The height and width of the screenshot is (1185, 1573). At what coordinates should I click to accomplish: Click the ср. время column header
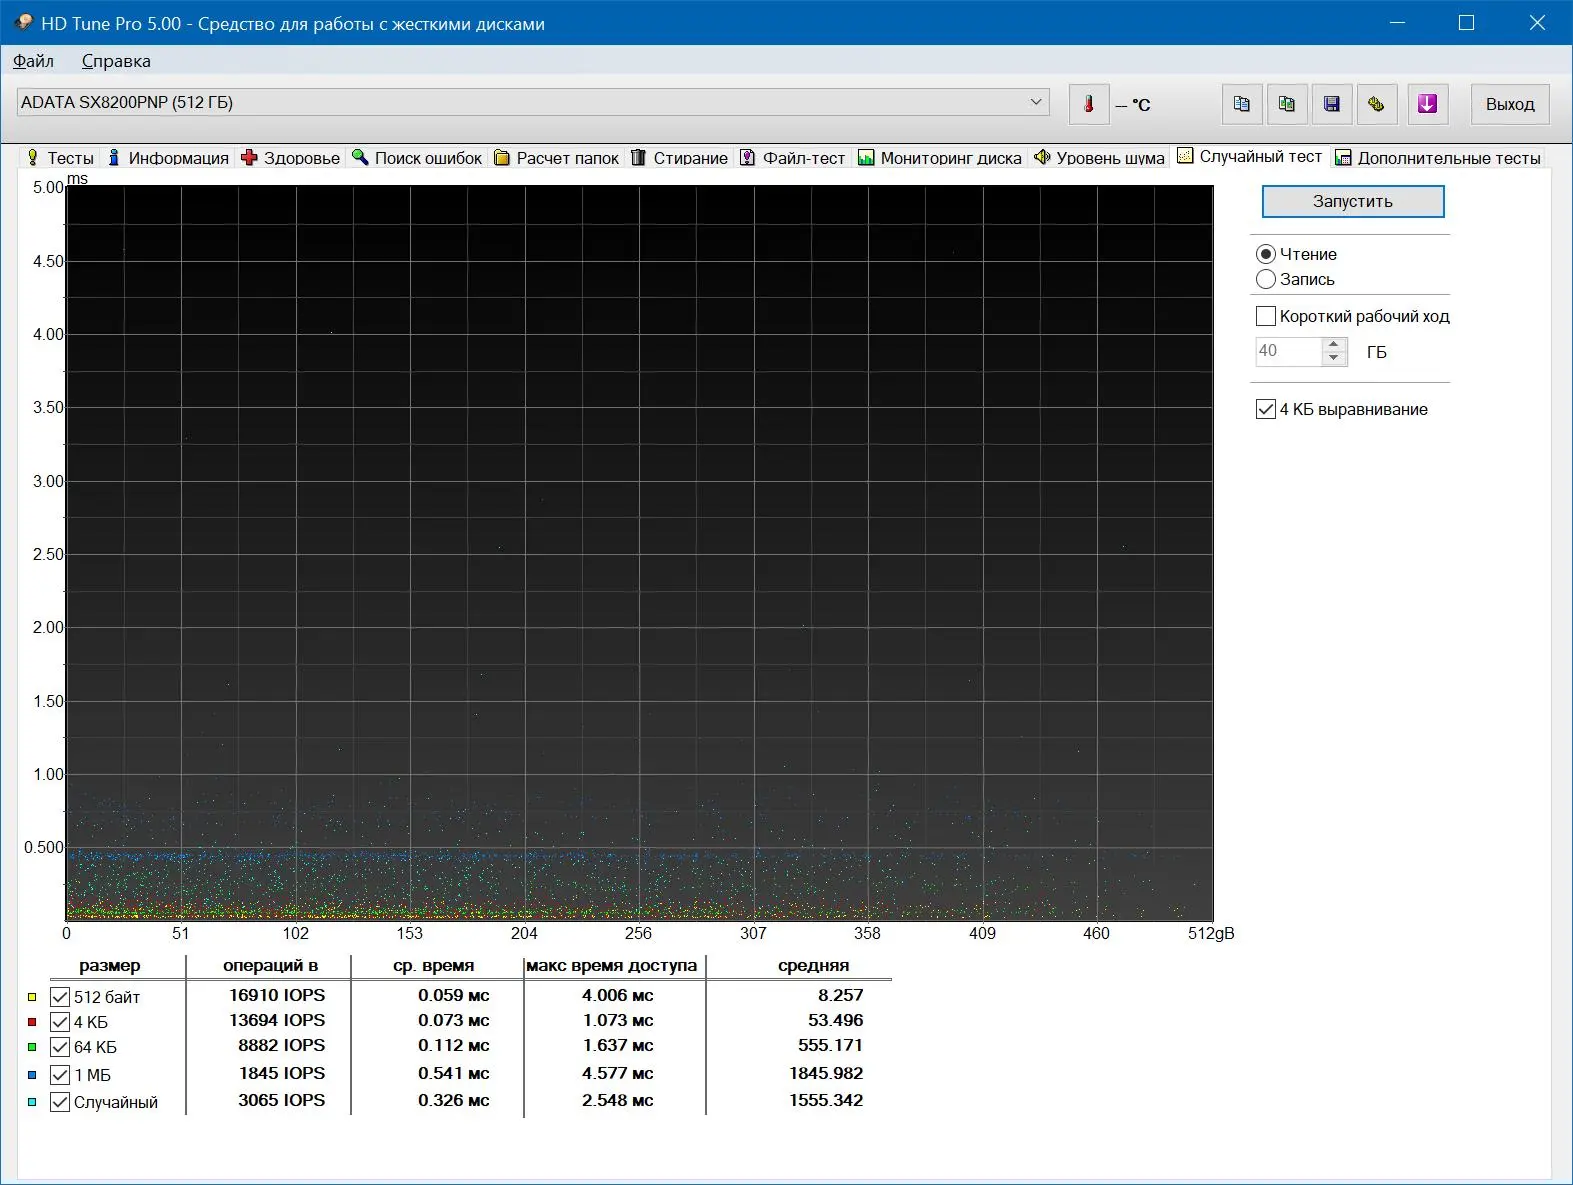(x=434, y=966)
